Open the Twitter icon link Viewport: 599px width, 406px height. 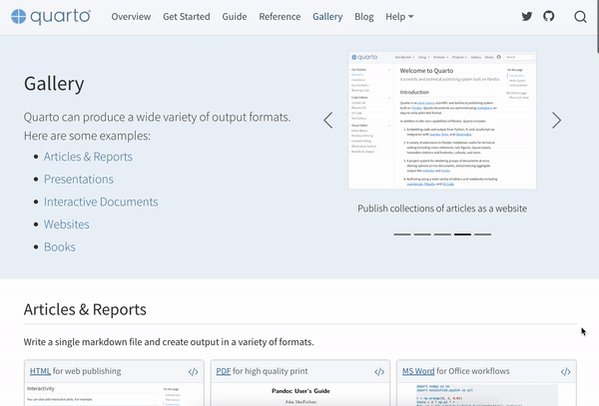(527, 16)
